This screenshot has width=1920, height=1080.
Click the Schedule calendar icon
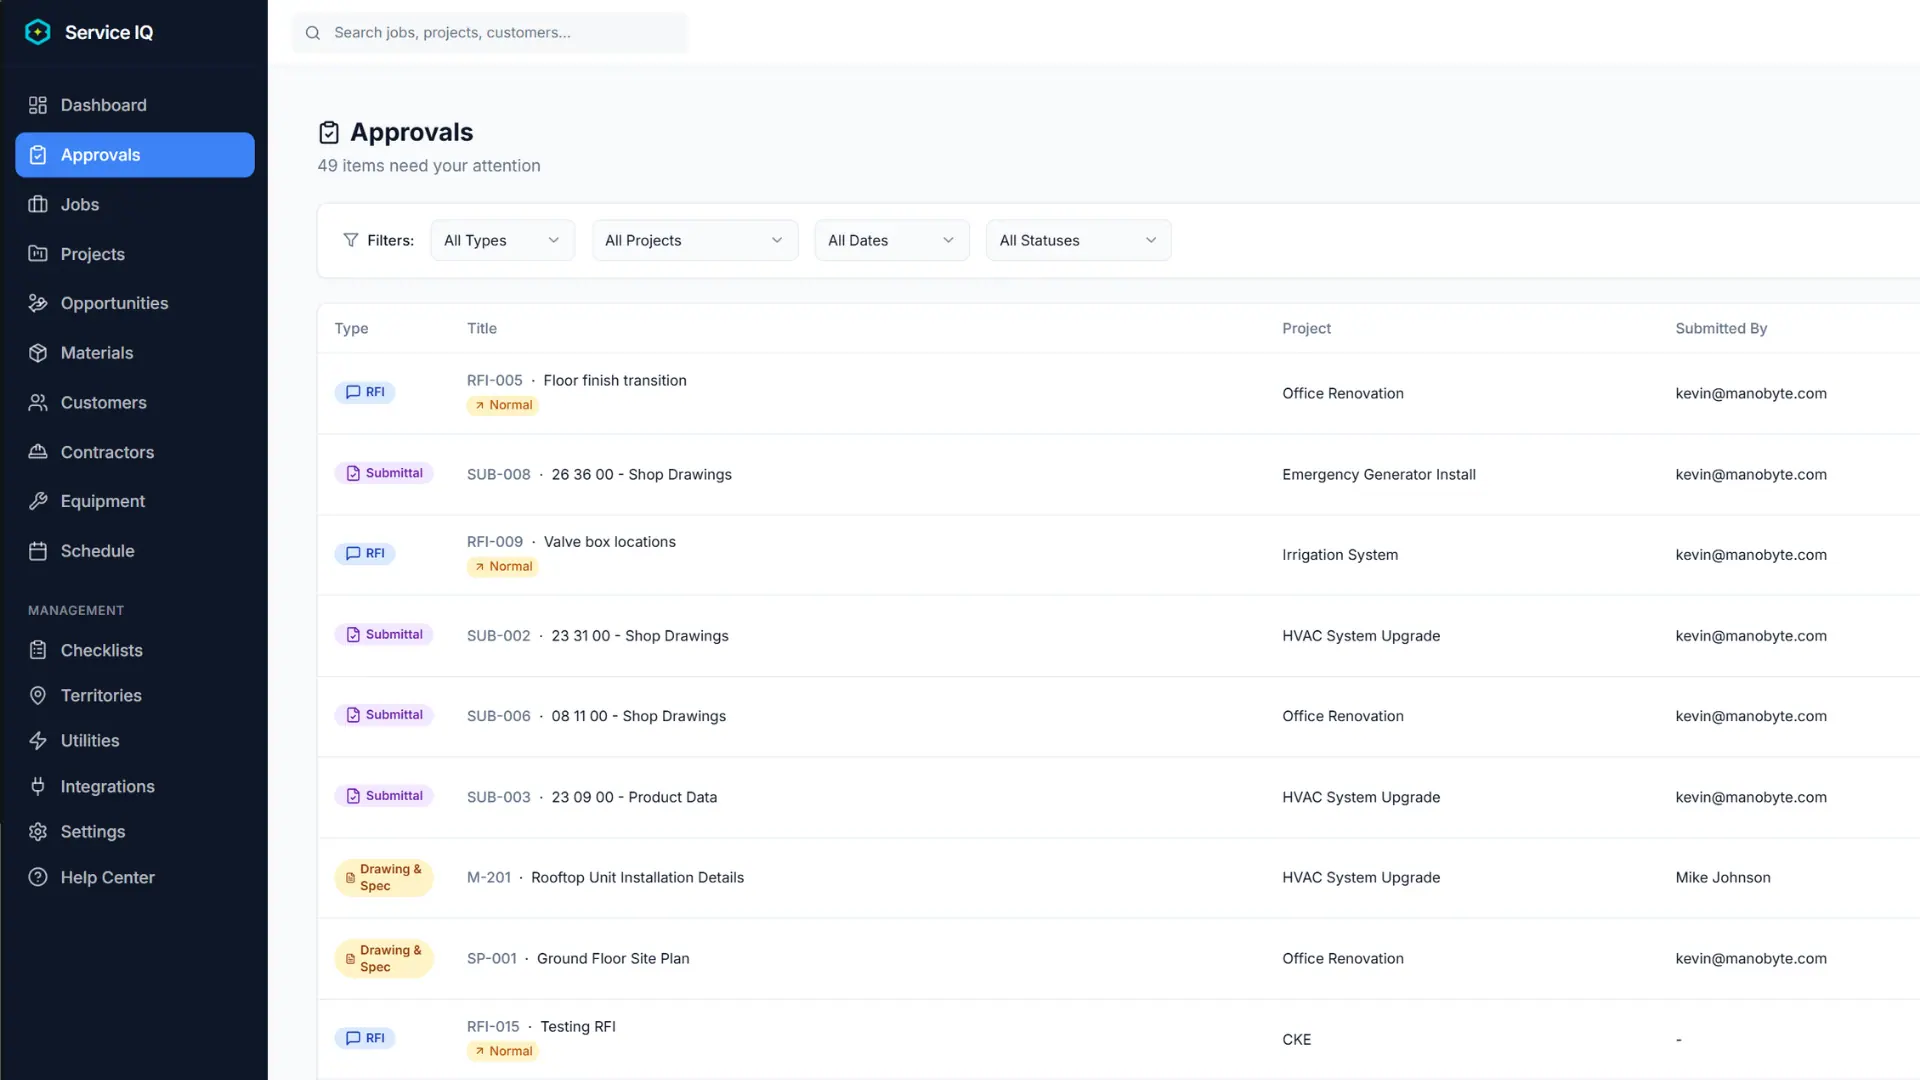pos(38,551)
